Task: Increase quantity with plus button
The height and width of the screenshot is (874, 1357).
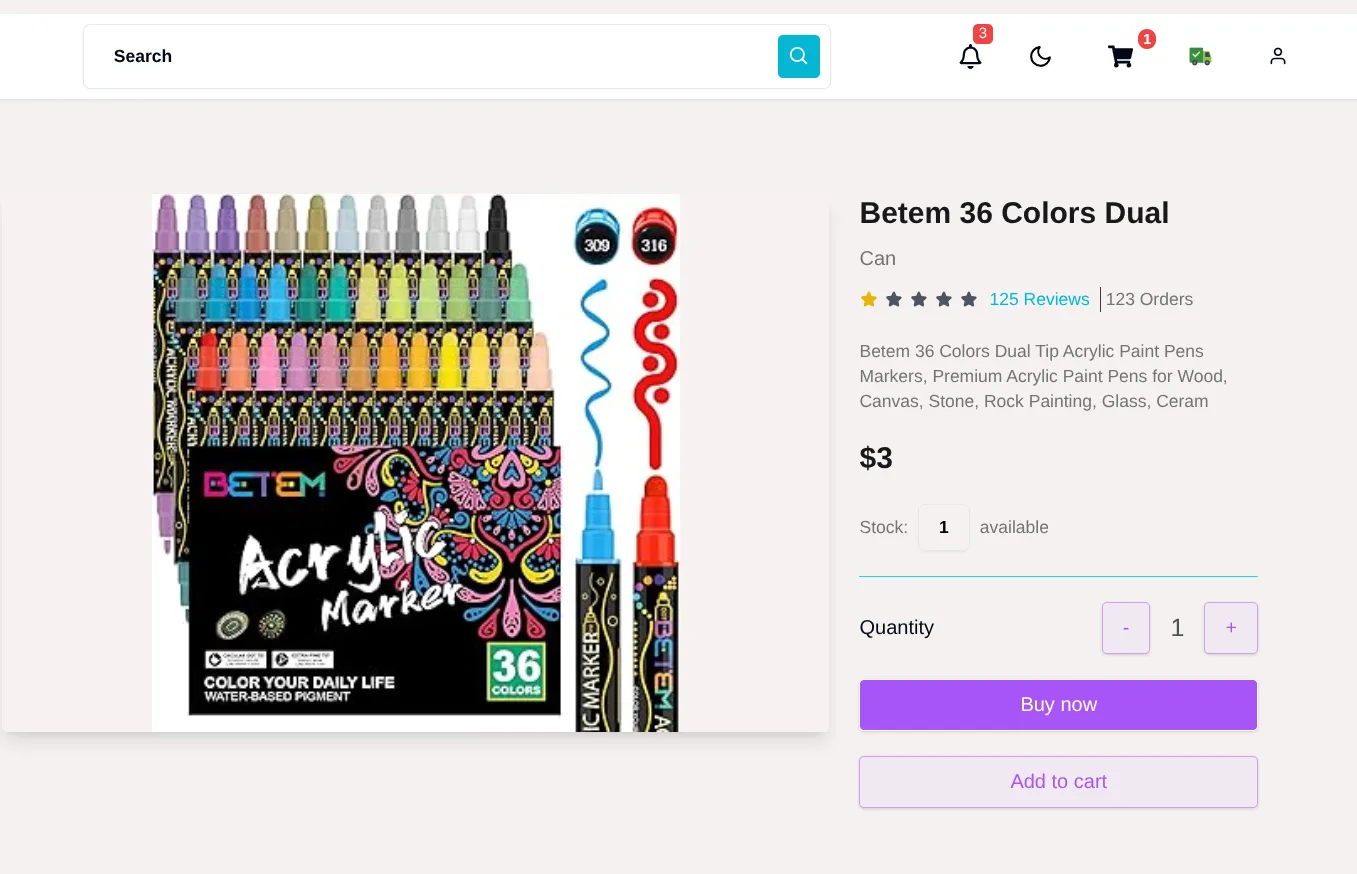Action: pos(1230,628)
